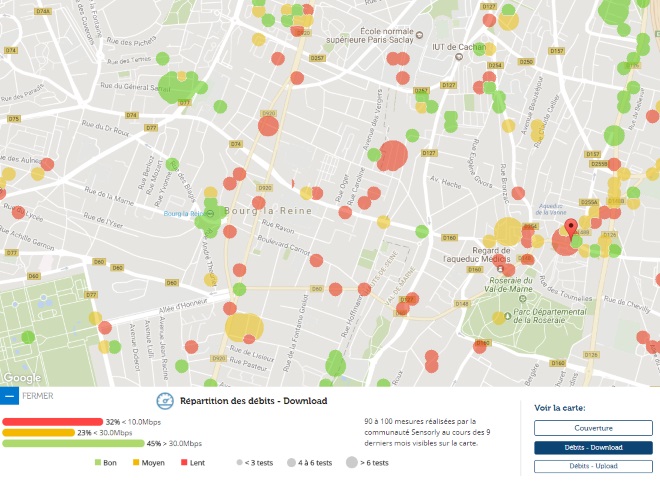The height and width of the screenshot is (487, 660).
Task: Click the Bourg la Reine station icon
Action: tap(210, 213)
